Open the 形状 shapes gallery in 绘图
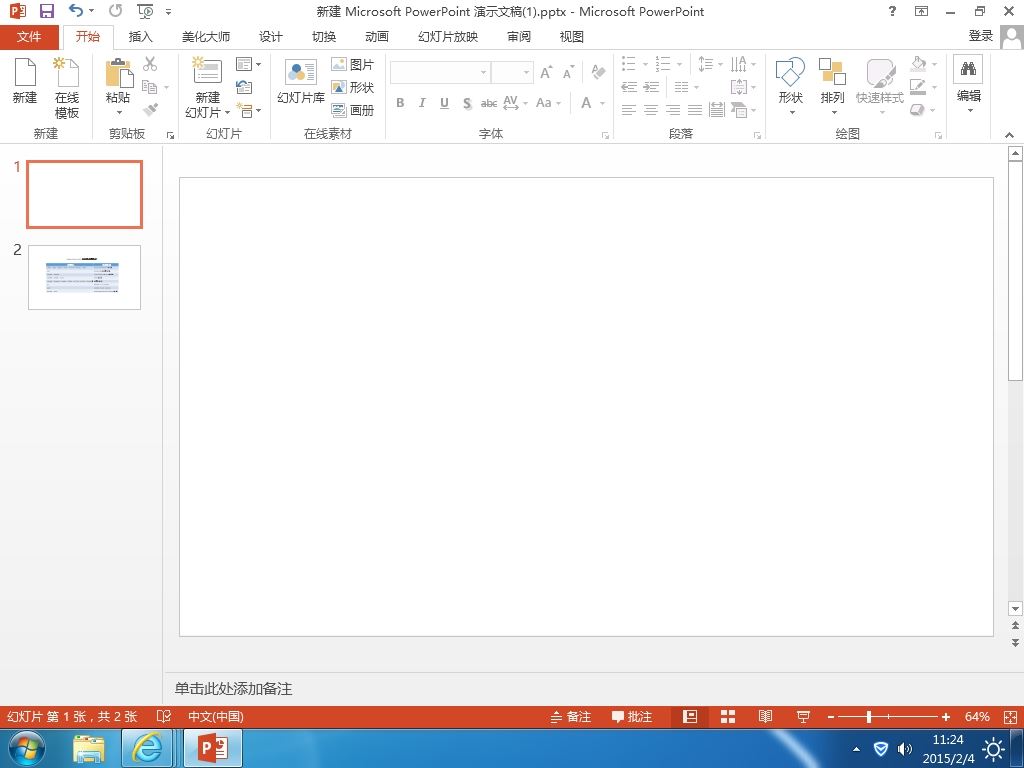Viewport: 1024px width, 768px height. (790, 87)
